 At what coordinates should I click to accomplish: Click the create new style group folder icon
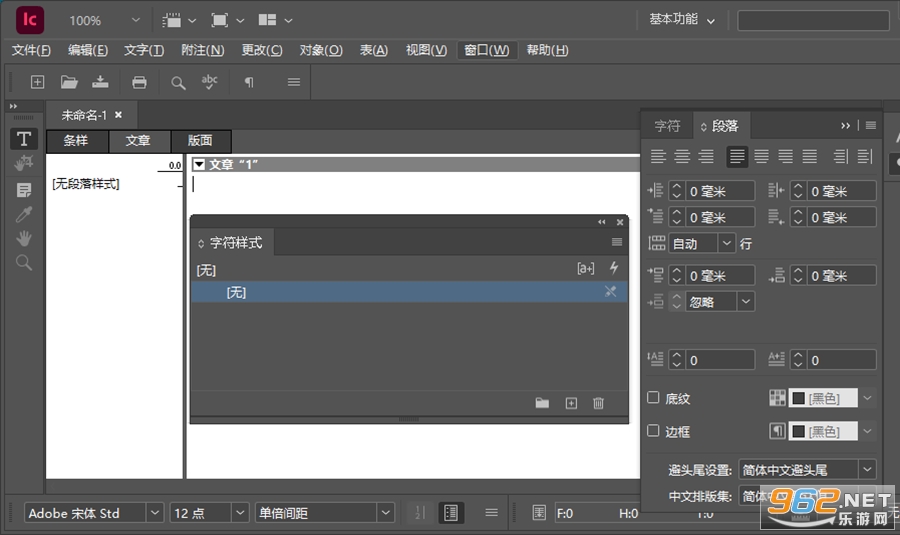pos(542,403)
